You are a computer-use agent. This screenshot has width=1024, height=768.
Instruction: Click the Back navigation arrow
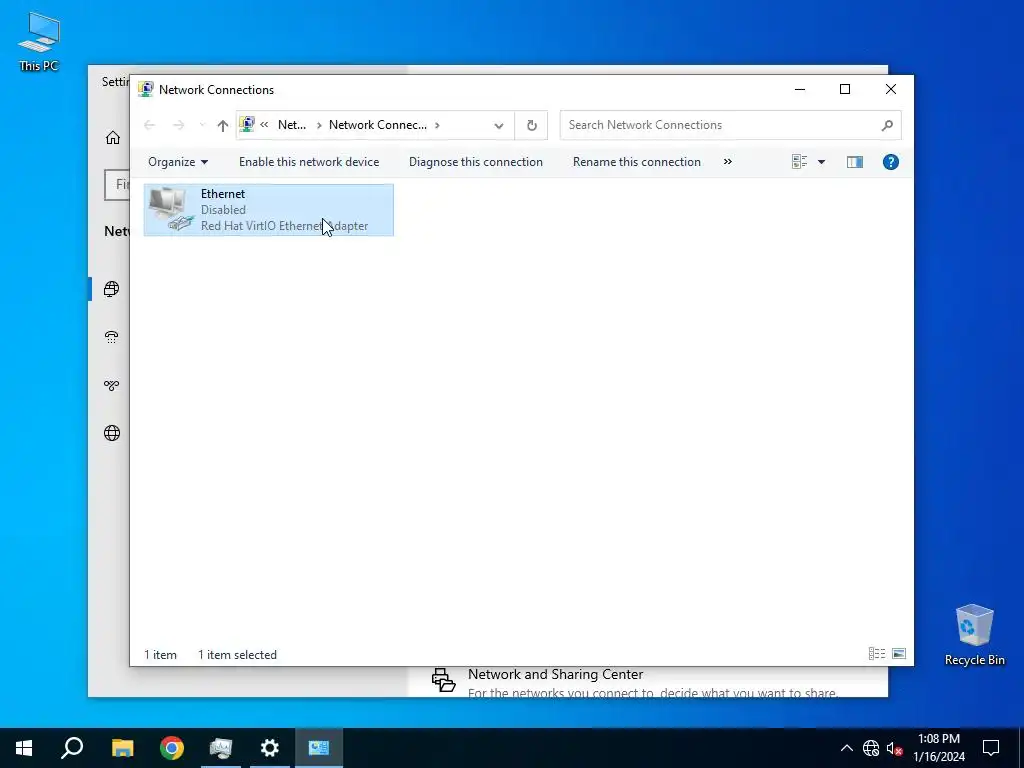[150, 125]
